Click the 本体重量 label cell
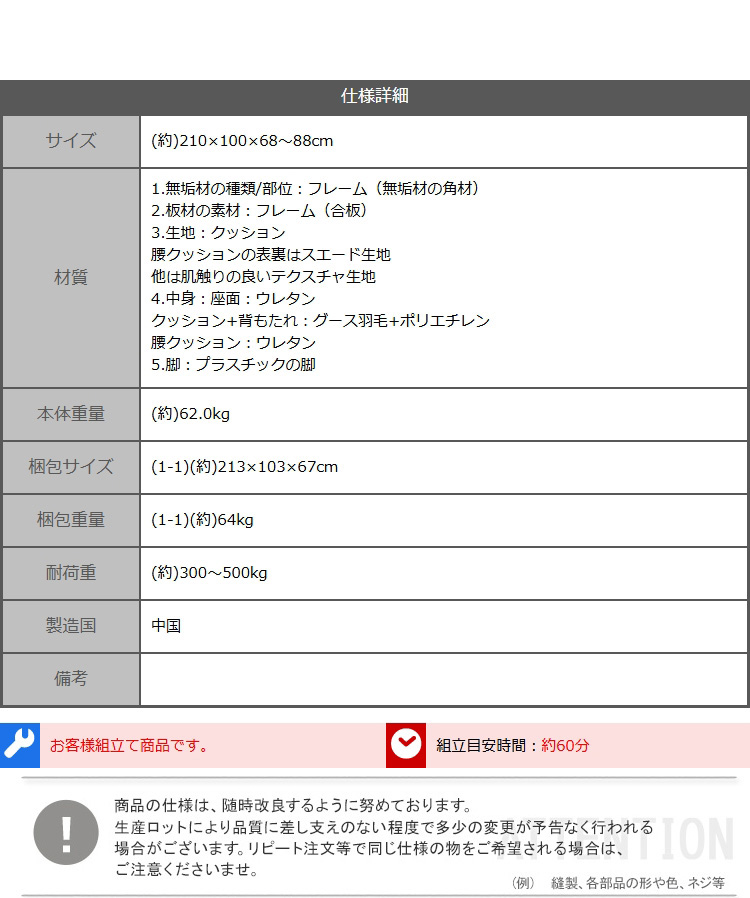 [x=71, y=414]
